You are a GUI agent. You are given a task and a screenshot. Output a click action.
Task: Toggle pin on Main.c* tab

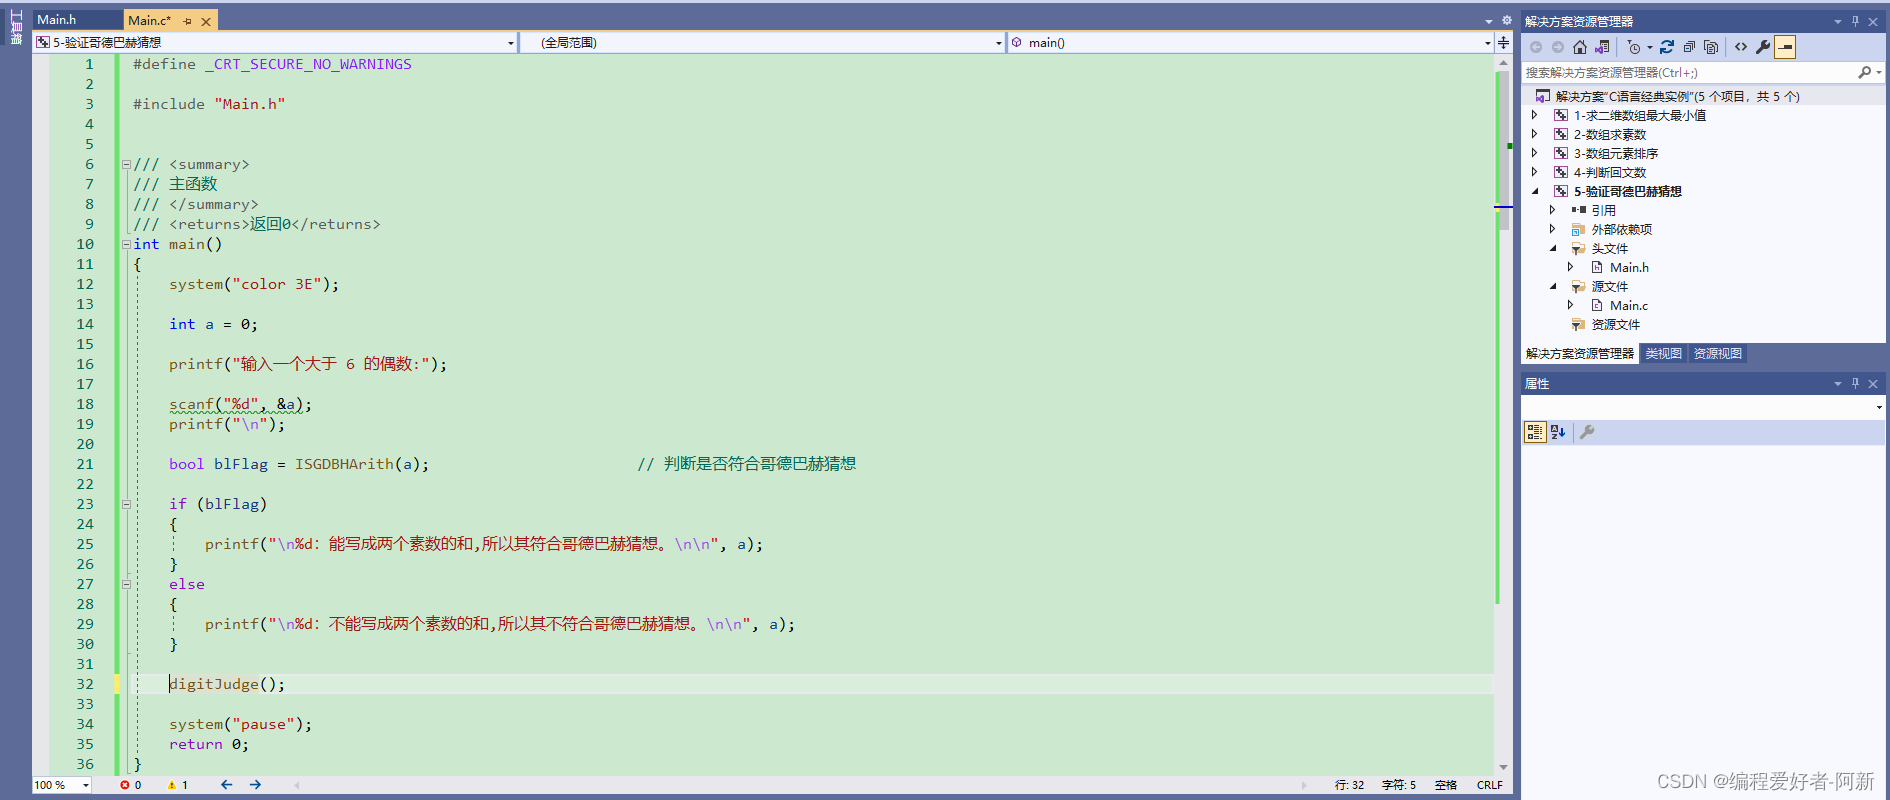click(187, 21)
